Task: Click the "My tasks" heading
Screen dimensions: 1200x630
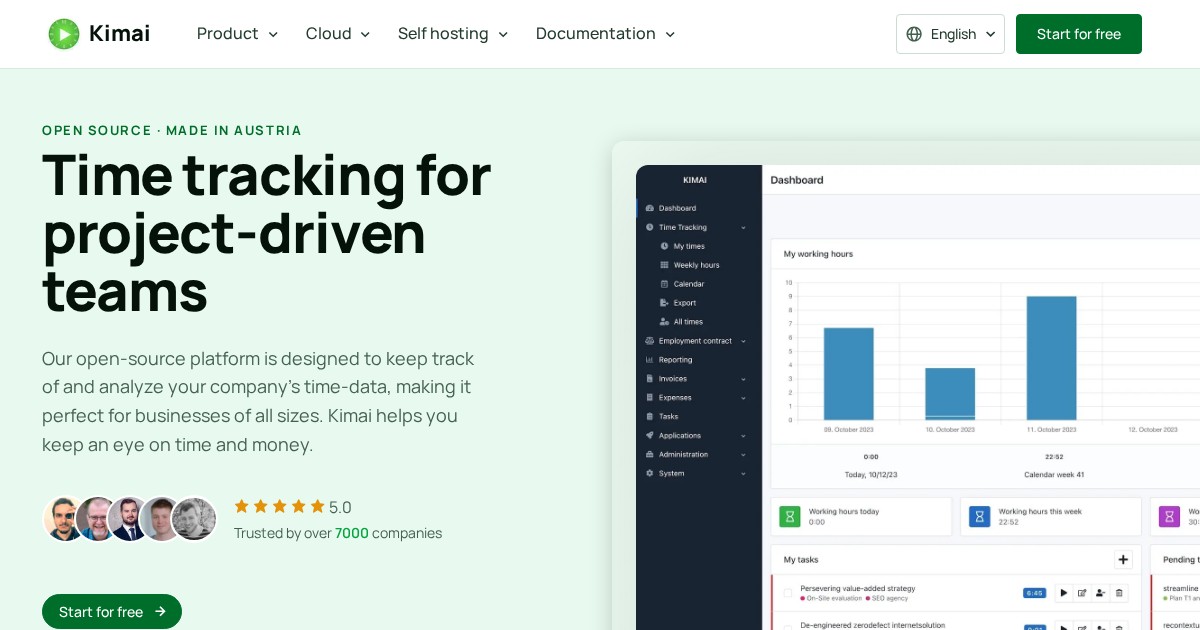Action: click(x=801, y=560)
